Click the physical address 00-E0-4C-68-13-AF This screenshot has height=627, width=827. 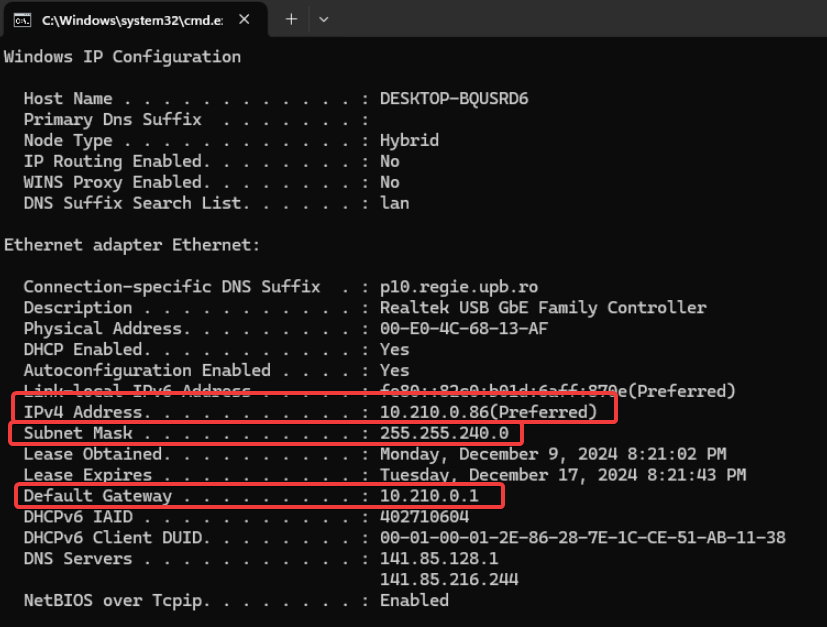pos(463,329)
